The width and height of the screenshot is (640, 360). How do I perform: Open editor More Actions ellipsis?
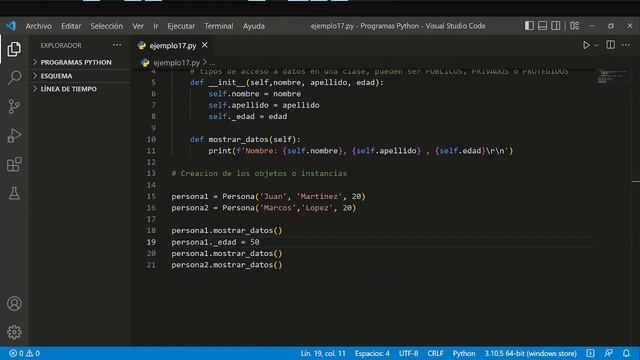[x=626, y=45]
